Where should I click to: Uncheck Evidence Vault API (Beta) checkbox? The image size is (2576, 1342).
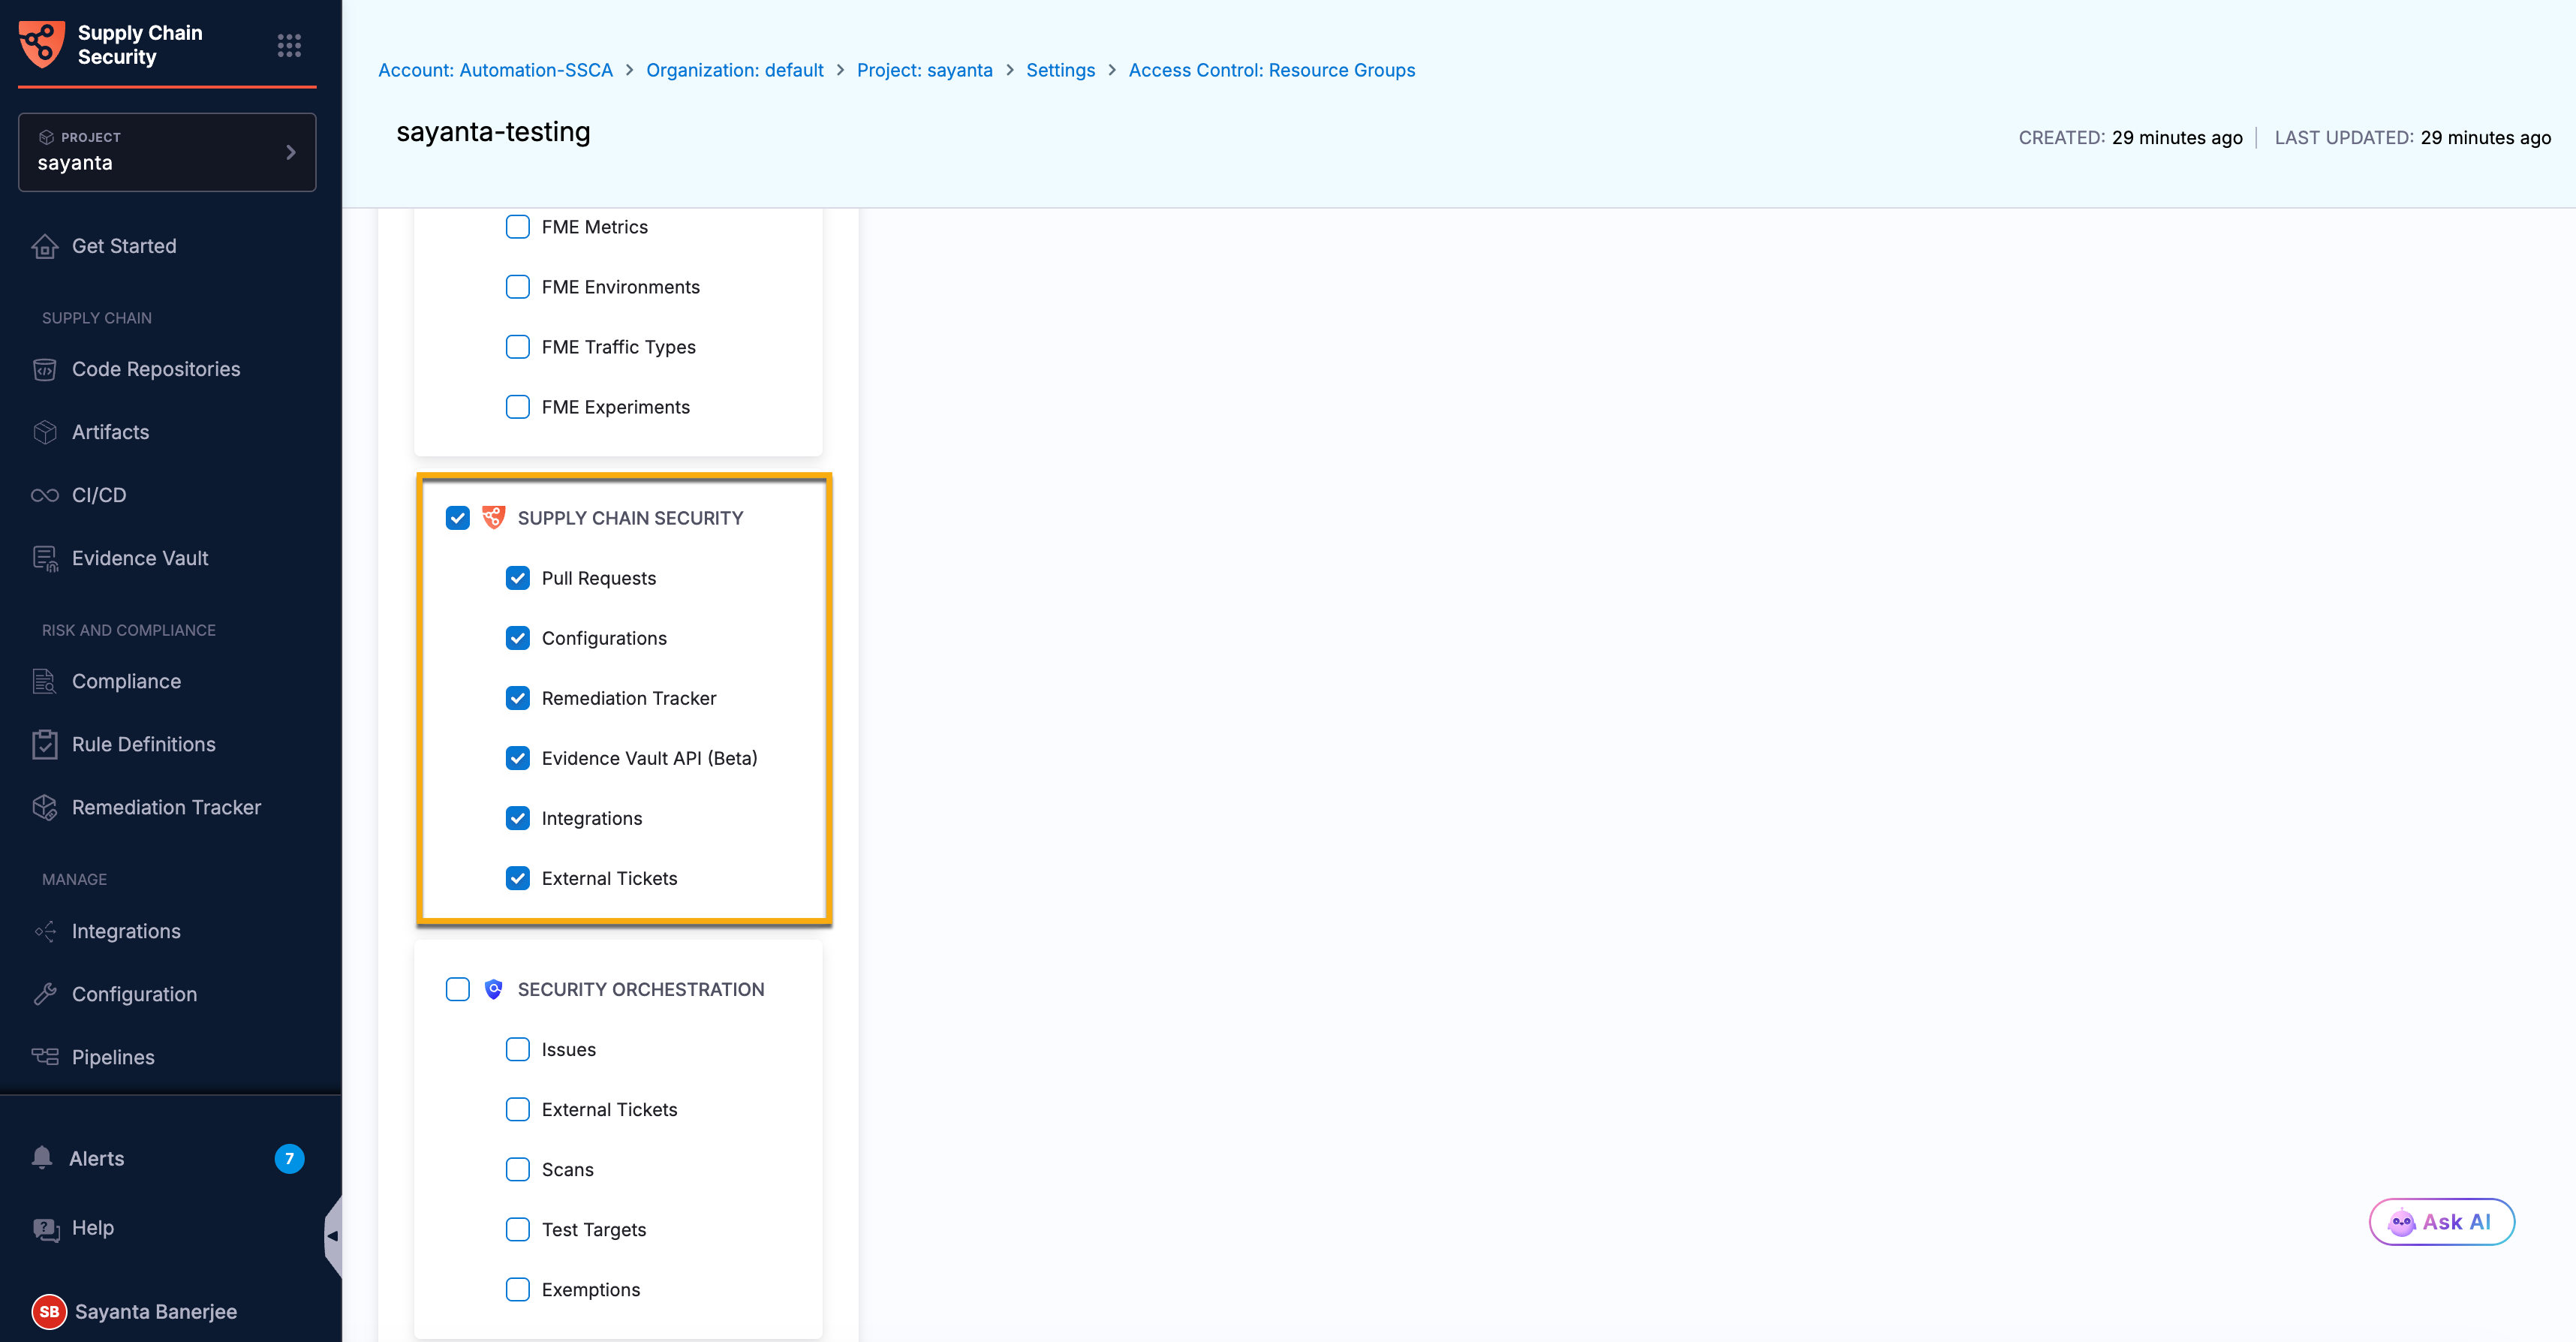tap(518, 758)
